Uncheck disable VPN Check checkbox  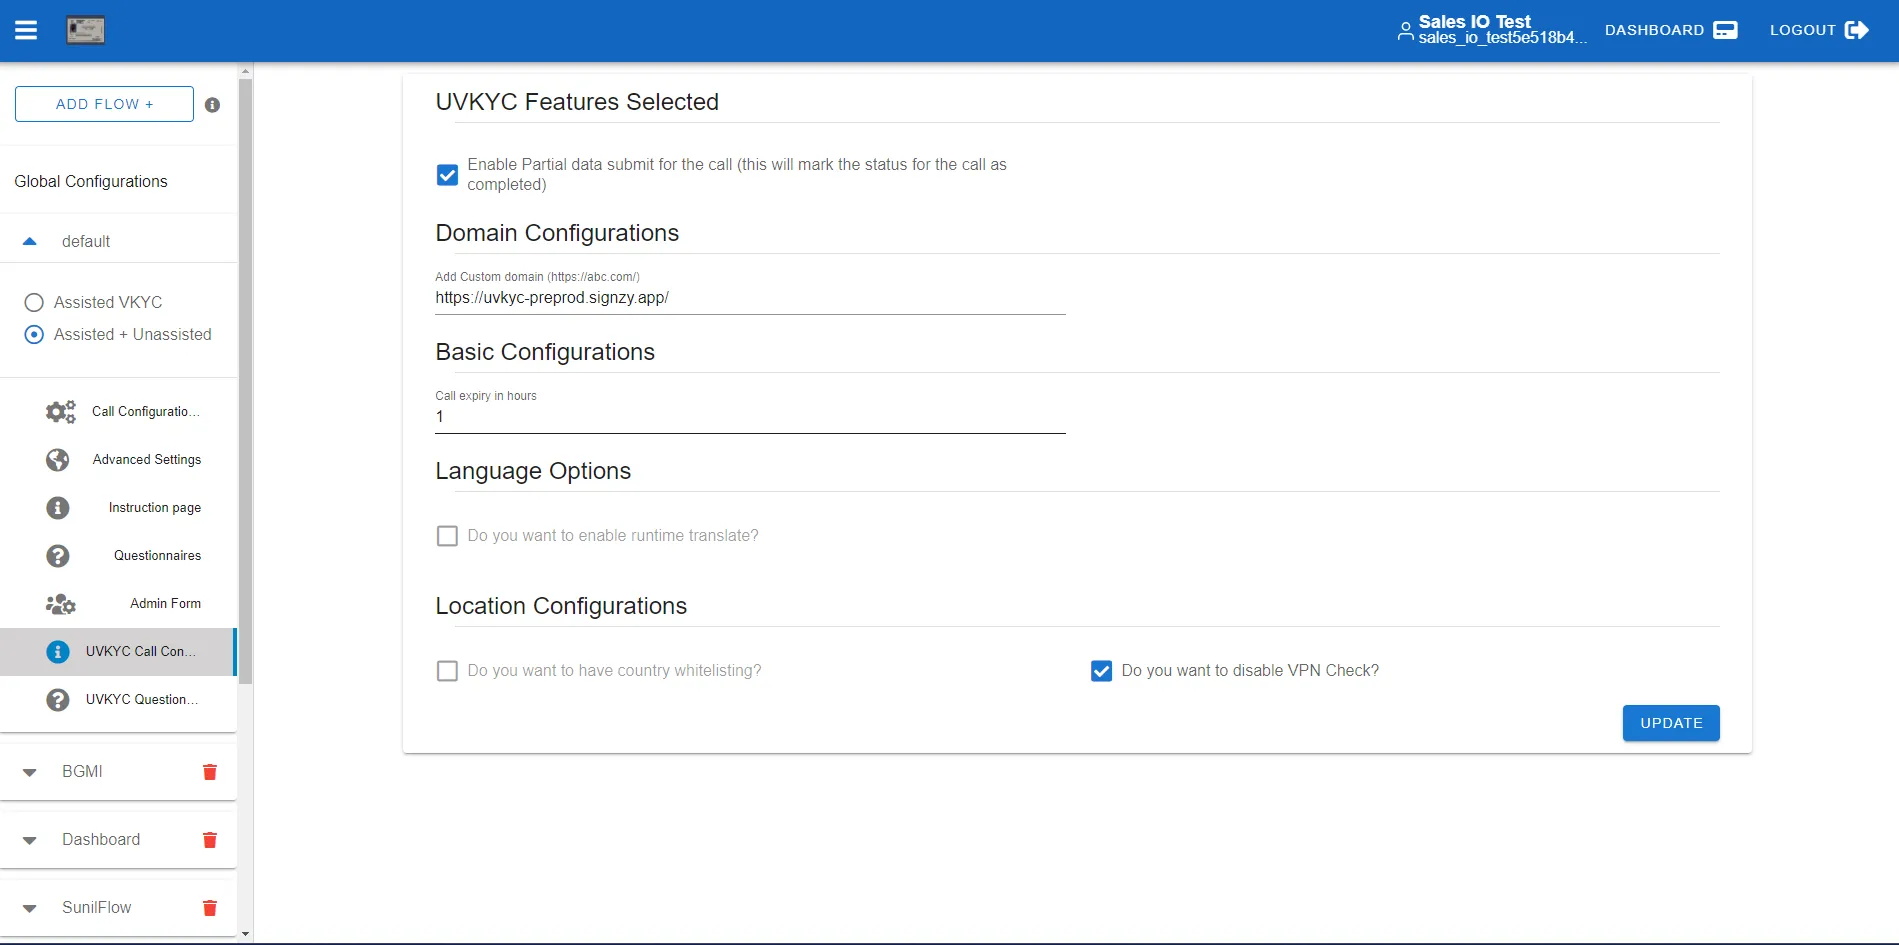[x=1102, y=671]
